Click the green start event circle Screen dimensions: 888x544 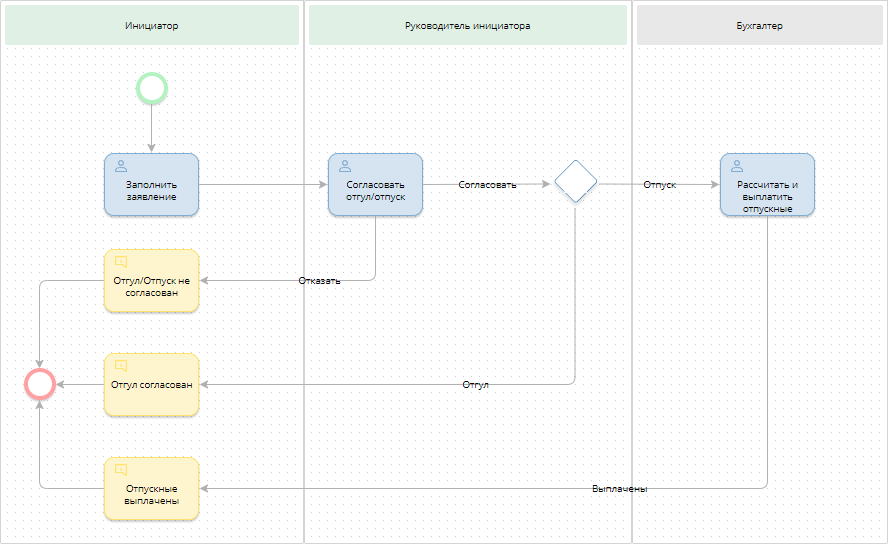[151, 89]
